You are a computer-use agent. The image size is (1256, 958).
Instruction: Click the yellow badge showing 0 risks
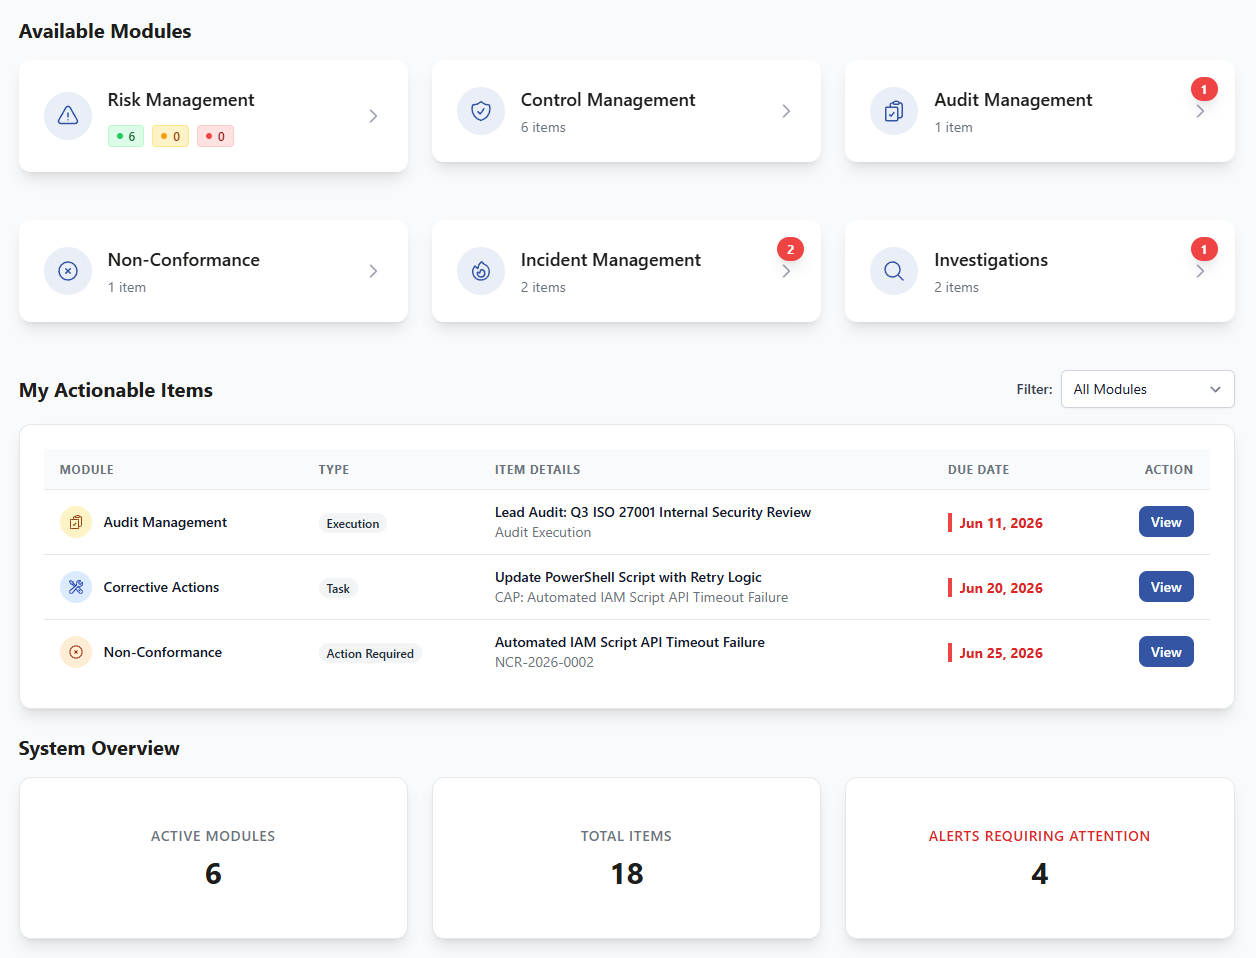(x=170, y=136)
